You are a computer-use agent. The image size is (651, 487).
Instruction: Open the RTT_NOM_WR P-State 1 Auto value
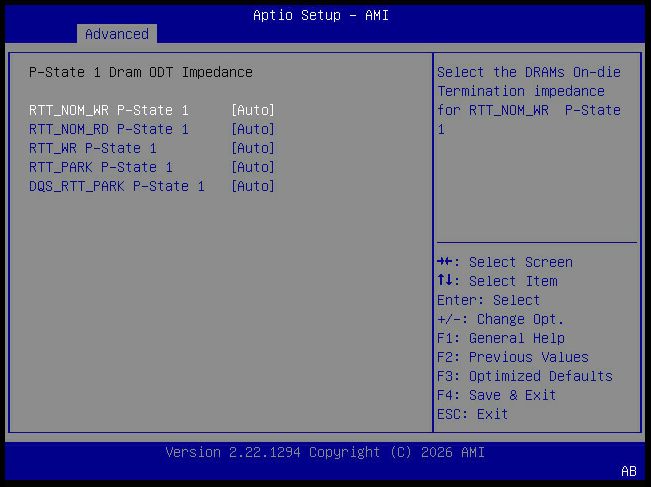click(x=253, y=110)
